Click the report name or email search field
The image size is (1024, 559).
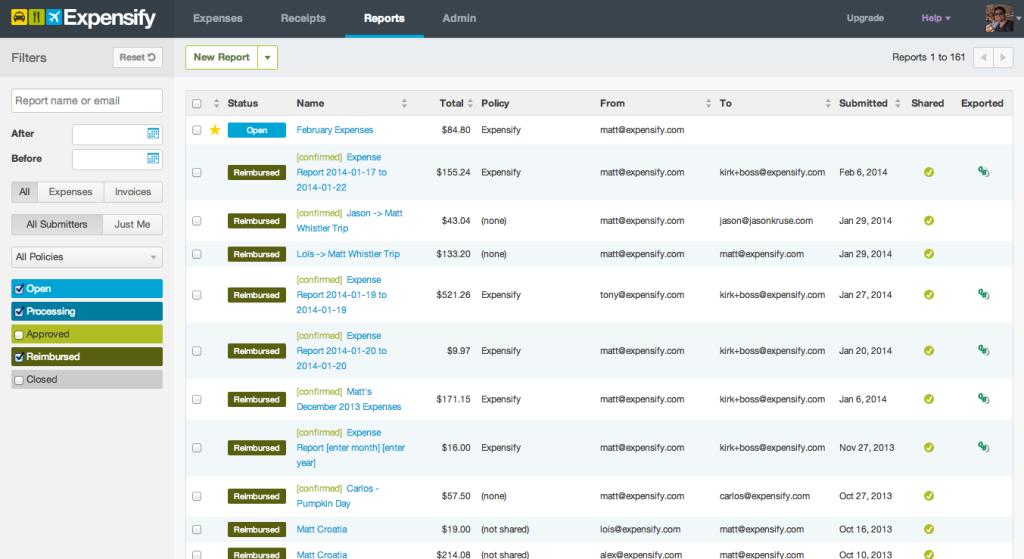[x=86, y=101]
